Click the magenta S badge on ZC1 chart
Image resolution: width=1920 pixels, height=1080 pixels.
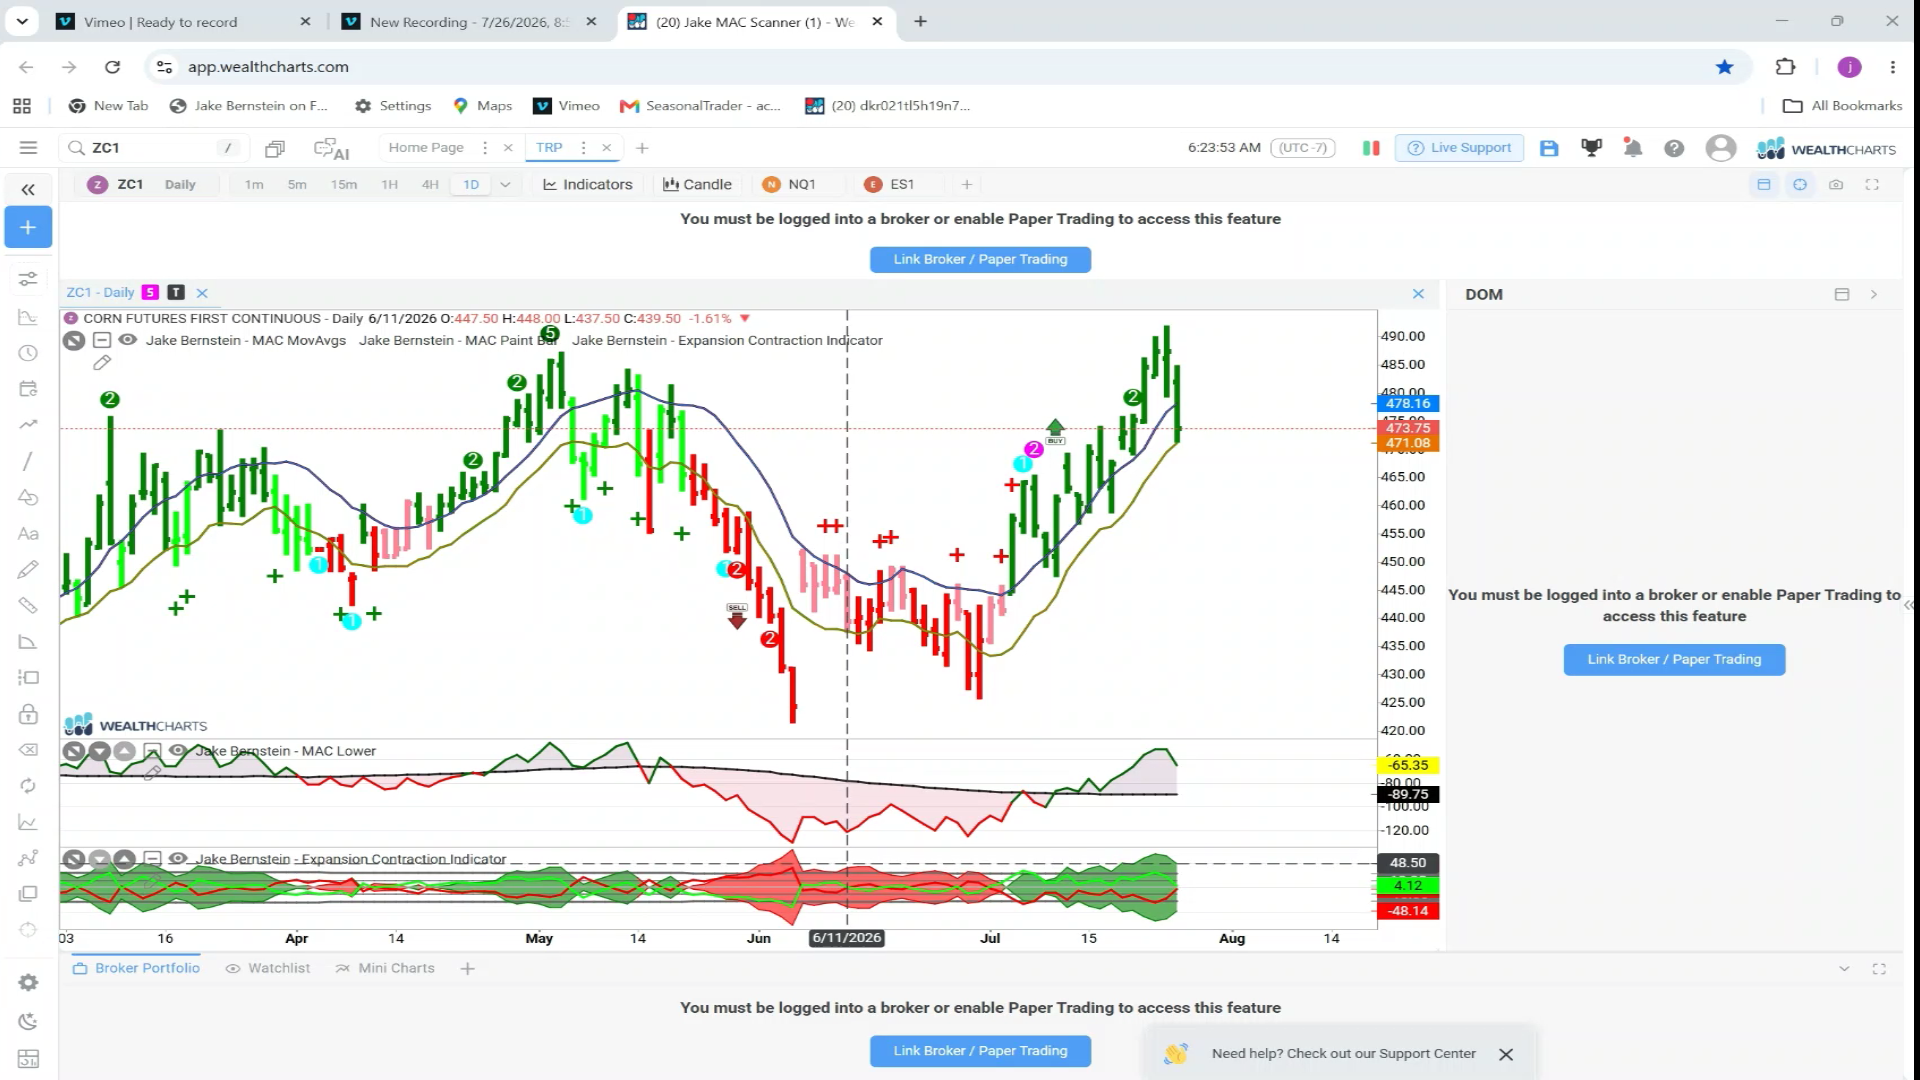click(150, 293)
